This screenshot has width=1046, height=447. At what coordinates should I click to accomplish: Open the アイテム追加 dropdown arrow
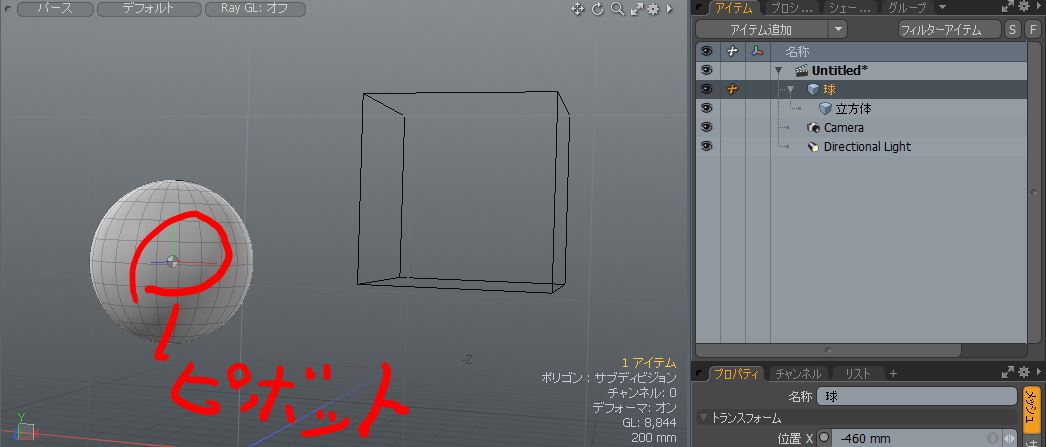coord(839,29)
